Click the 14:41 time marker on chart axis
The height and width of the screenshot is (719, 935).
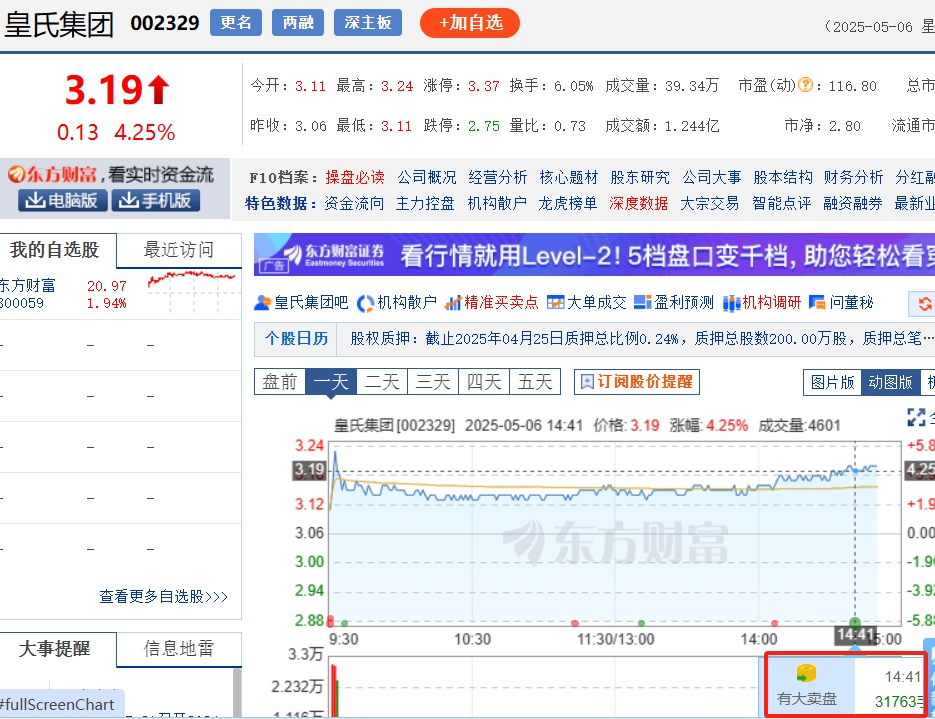point(855,635)
